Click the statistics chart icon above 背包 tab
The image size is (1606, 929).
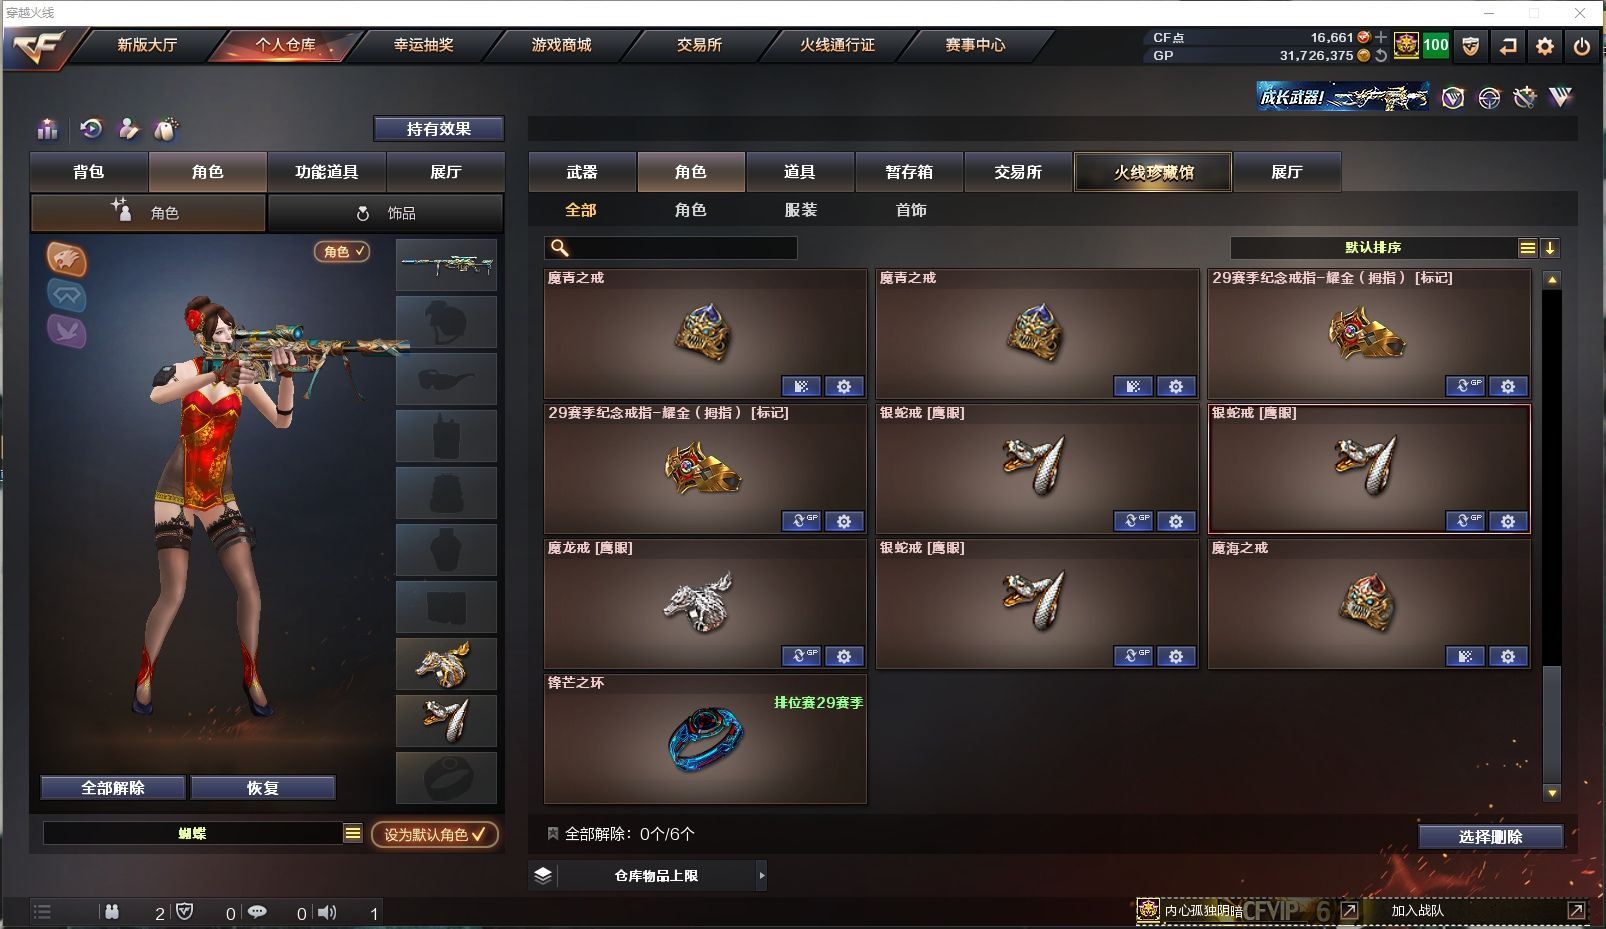[47, 129]
